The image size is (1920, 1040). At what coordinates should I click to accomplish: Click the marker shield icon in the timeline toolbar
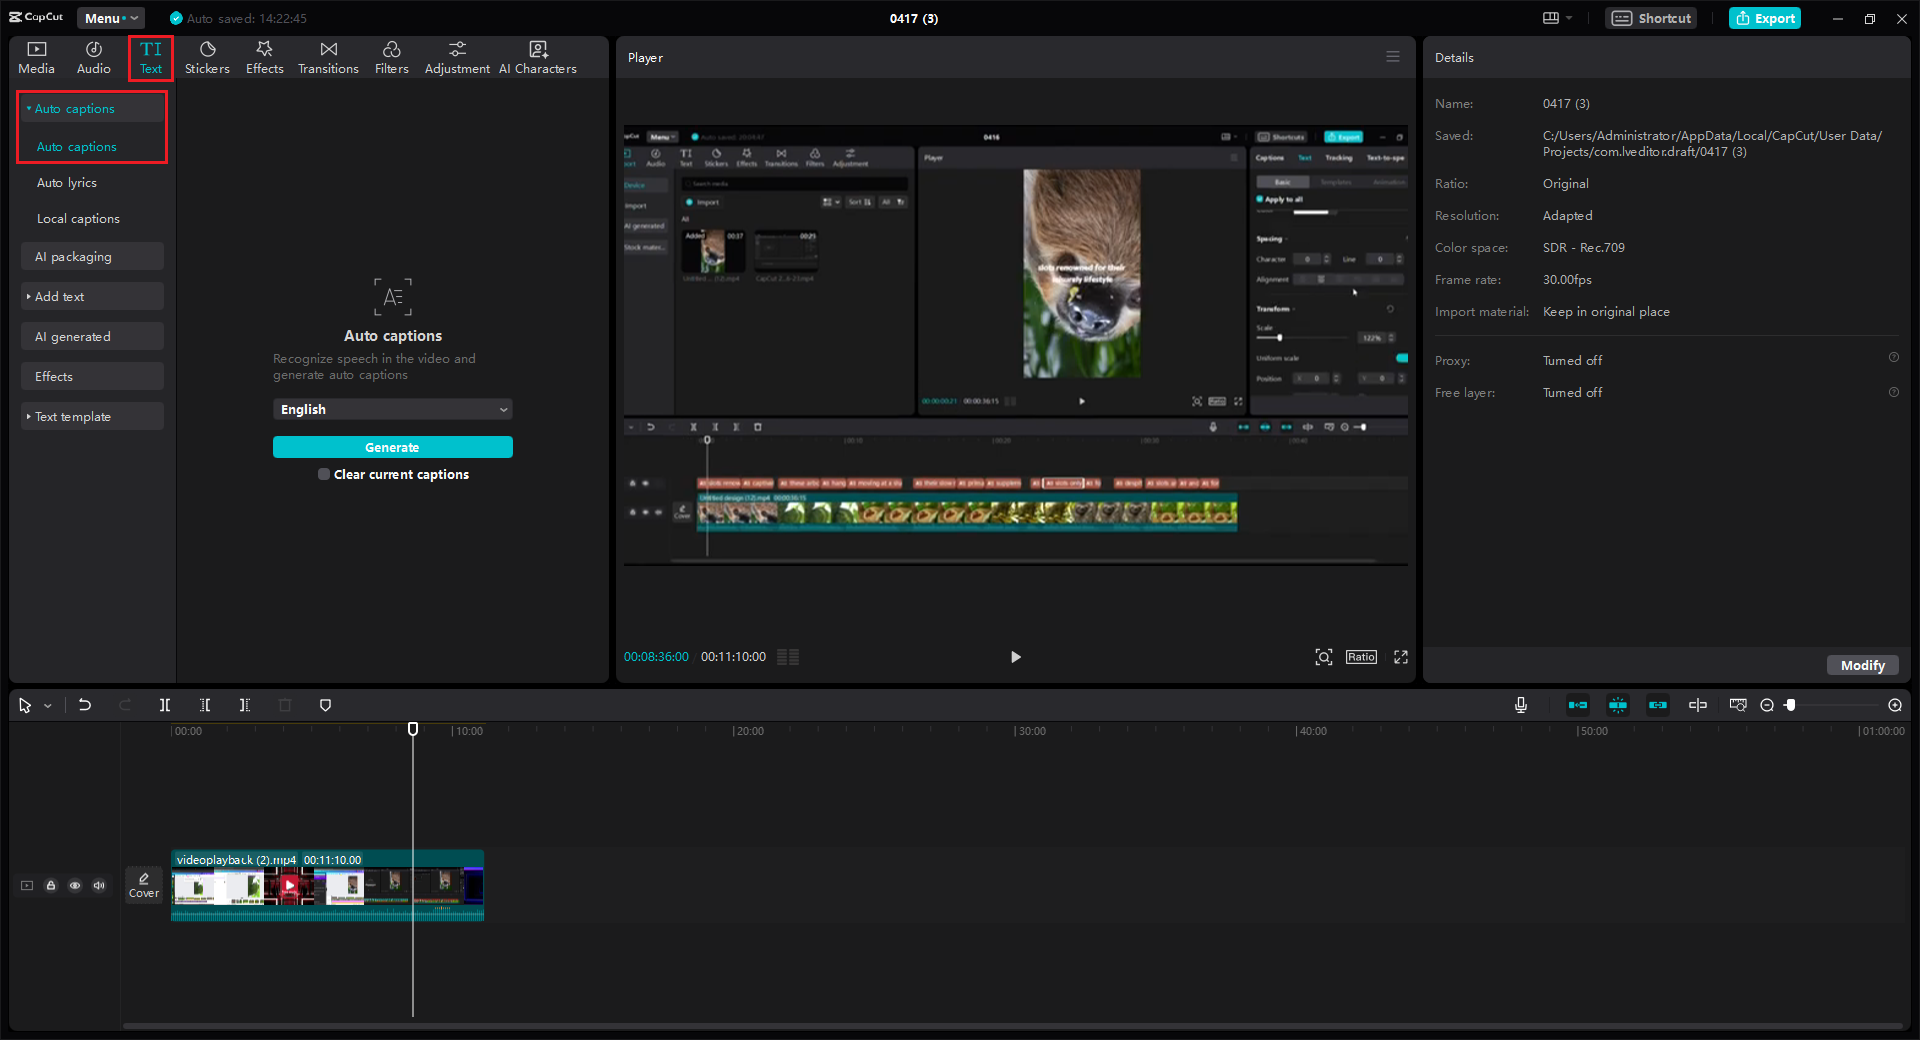click(325, 705)
